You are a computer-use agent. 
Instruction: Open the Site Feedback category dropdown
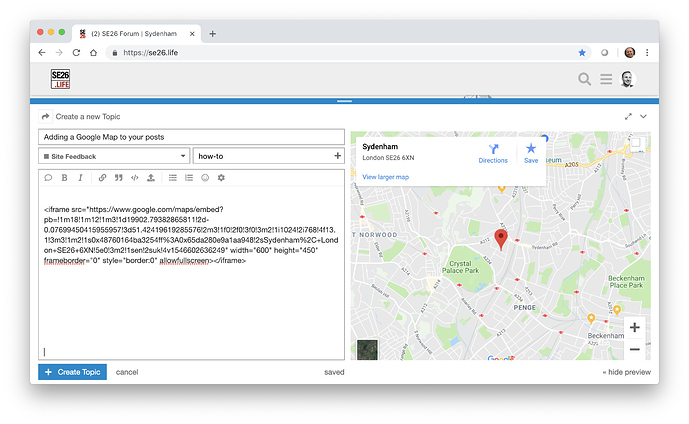(114, 156)
